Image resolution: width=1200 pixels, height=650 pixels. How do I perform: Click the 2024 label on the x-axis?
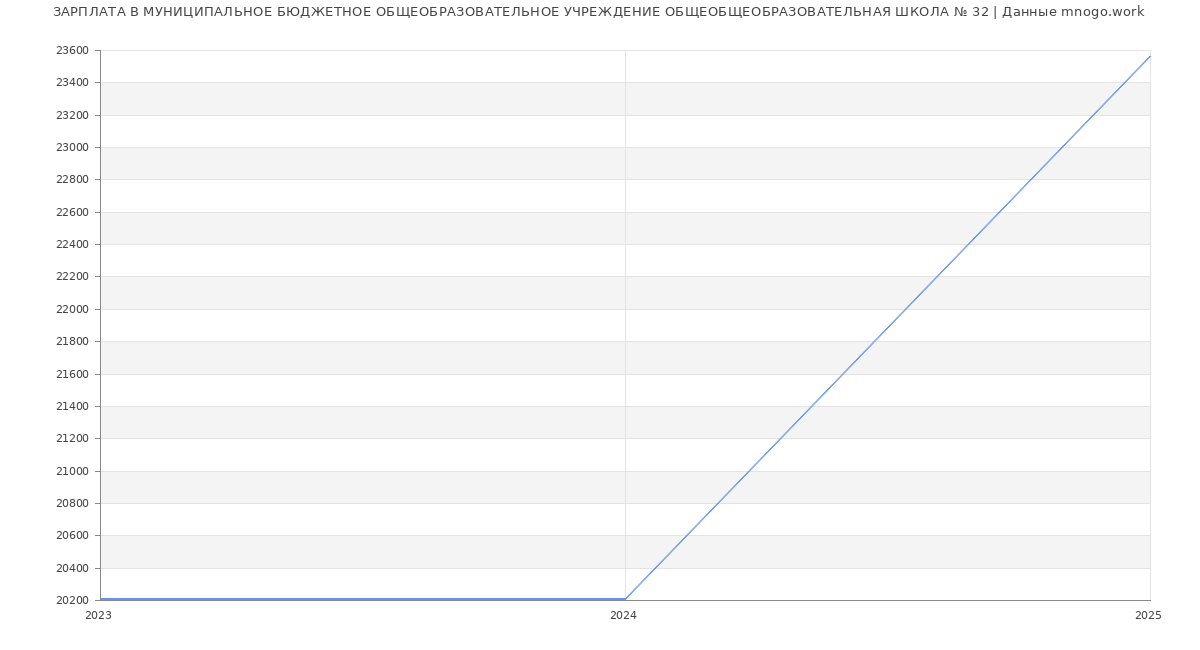coord(623,616)
